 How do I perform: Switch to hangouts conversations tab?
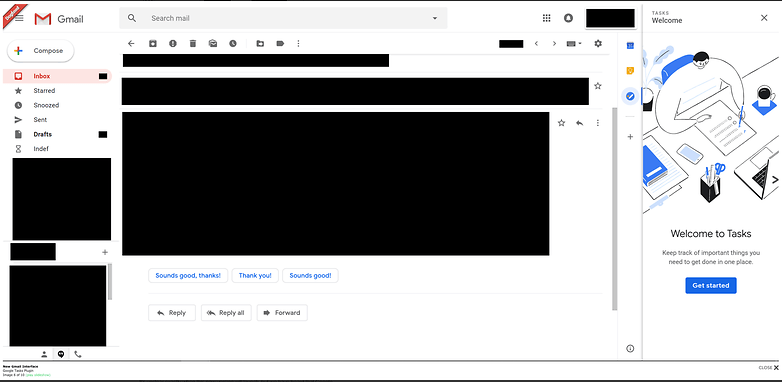coord(61,354)
